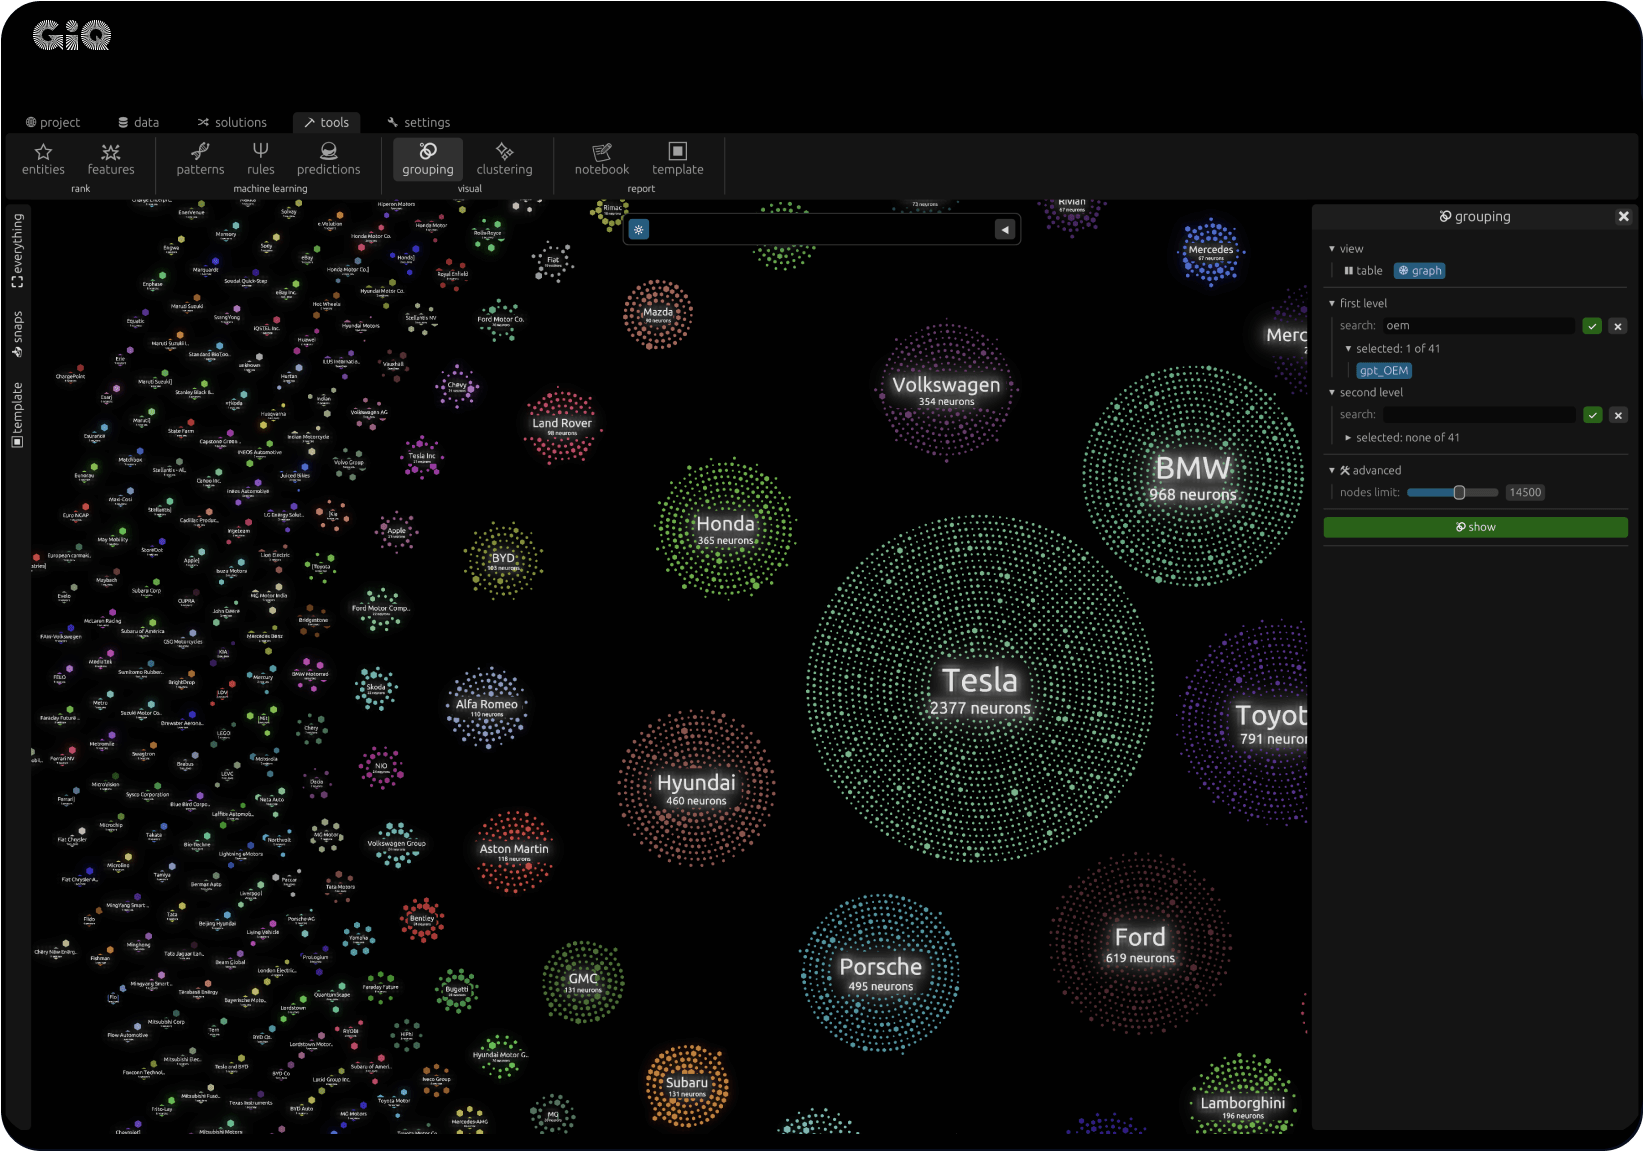
Task: Select the BMW cluster
Action: pyautogui.click(x=1192, y=476)
